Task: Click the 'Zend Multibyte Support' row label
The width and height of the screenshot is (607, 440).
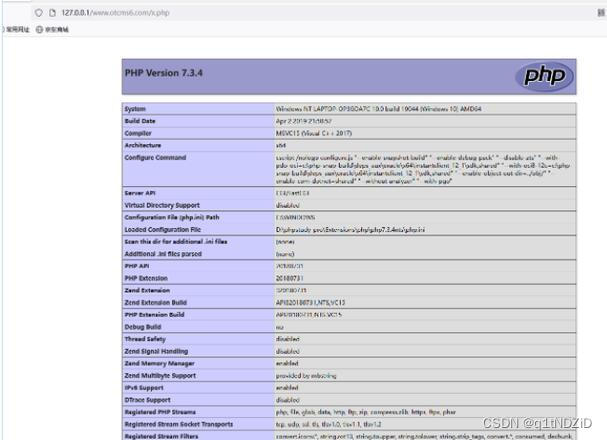Action: pos(160,376)
